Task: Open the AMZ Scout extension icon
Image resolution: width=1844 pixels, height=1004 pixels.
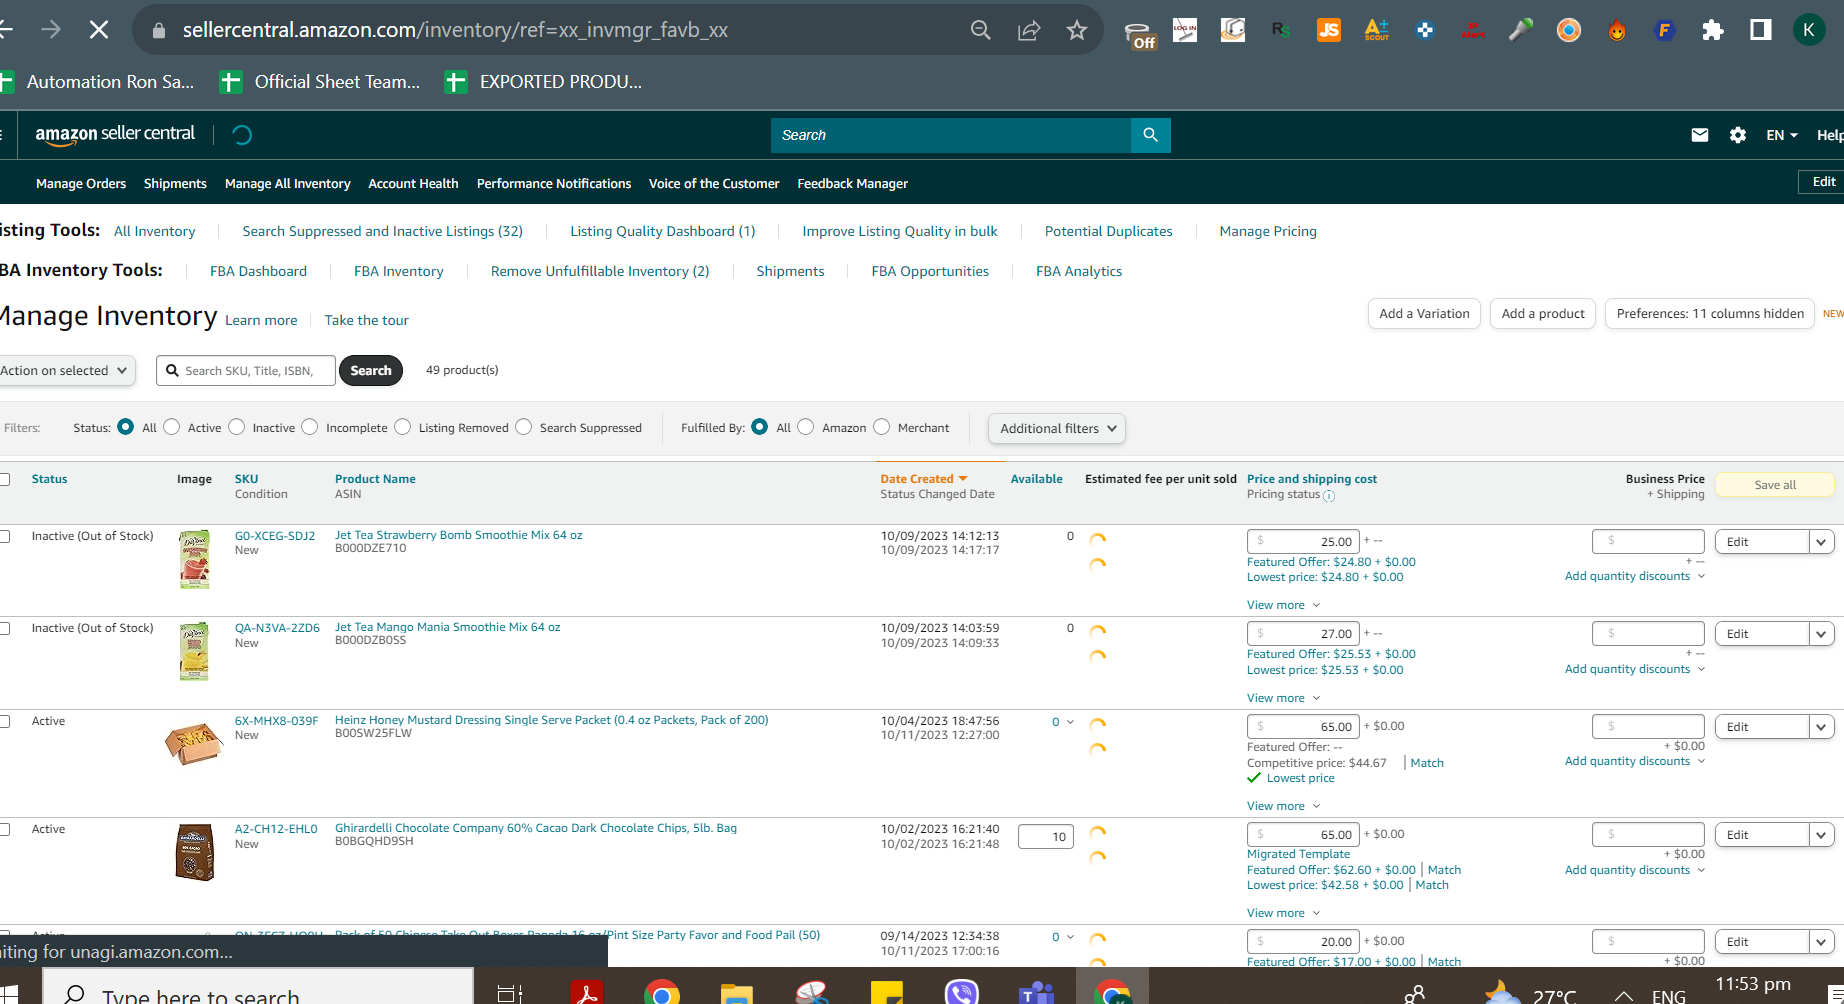Action: 1377,30
